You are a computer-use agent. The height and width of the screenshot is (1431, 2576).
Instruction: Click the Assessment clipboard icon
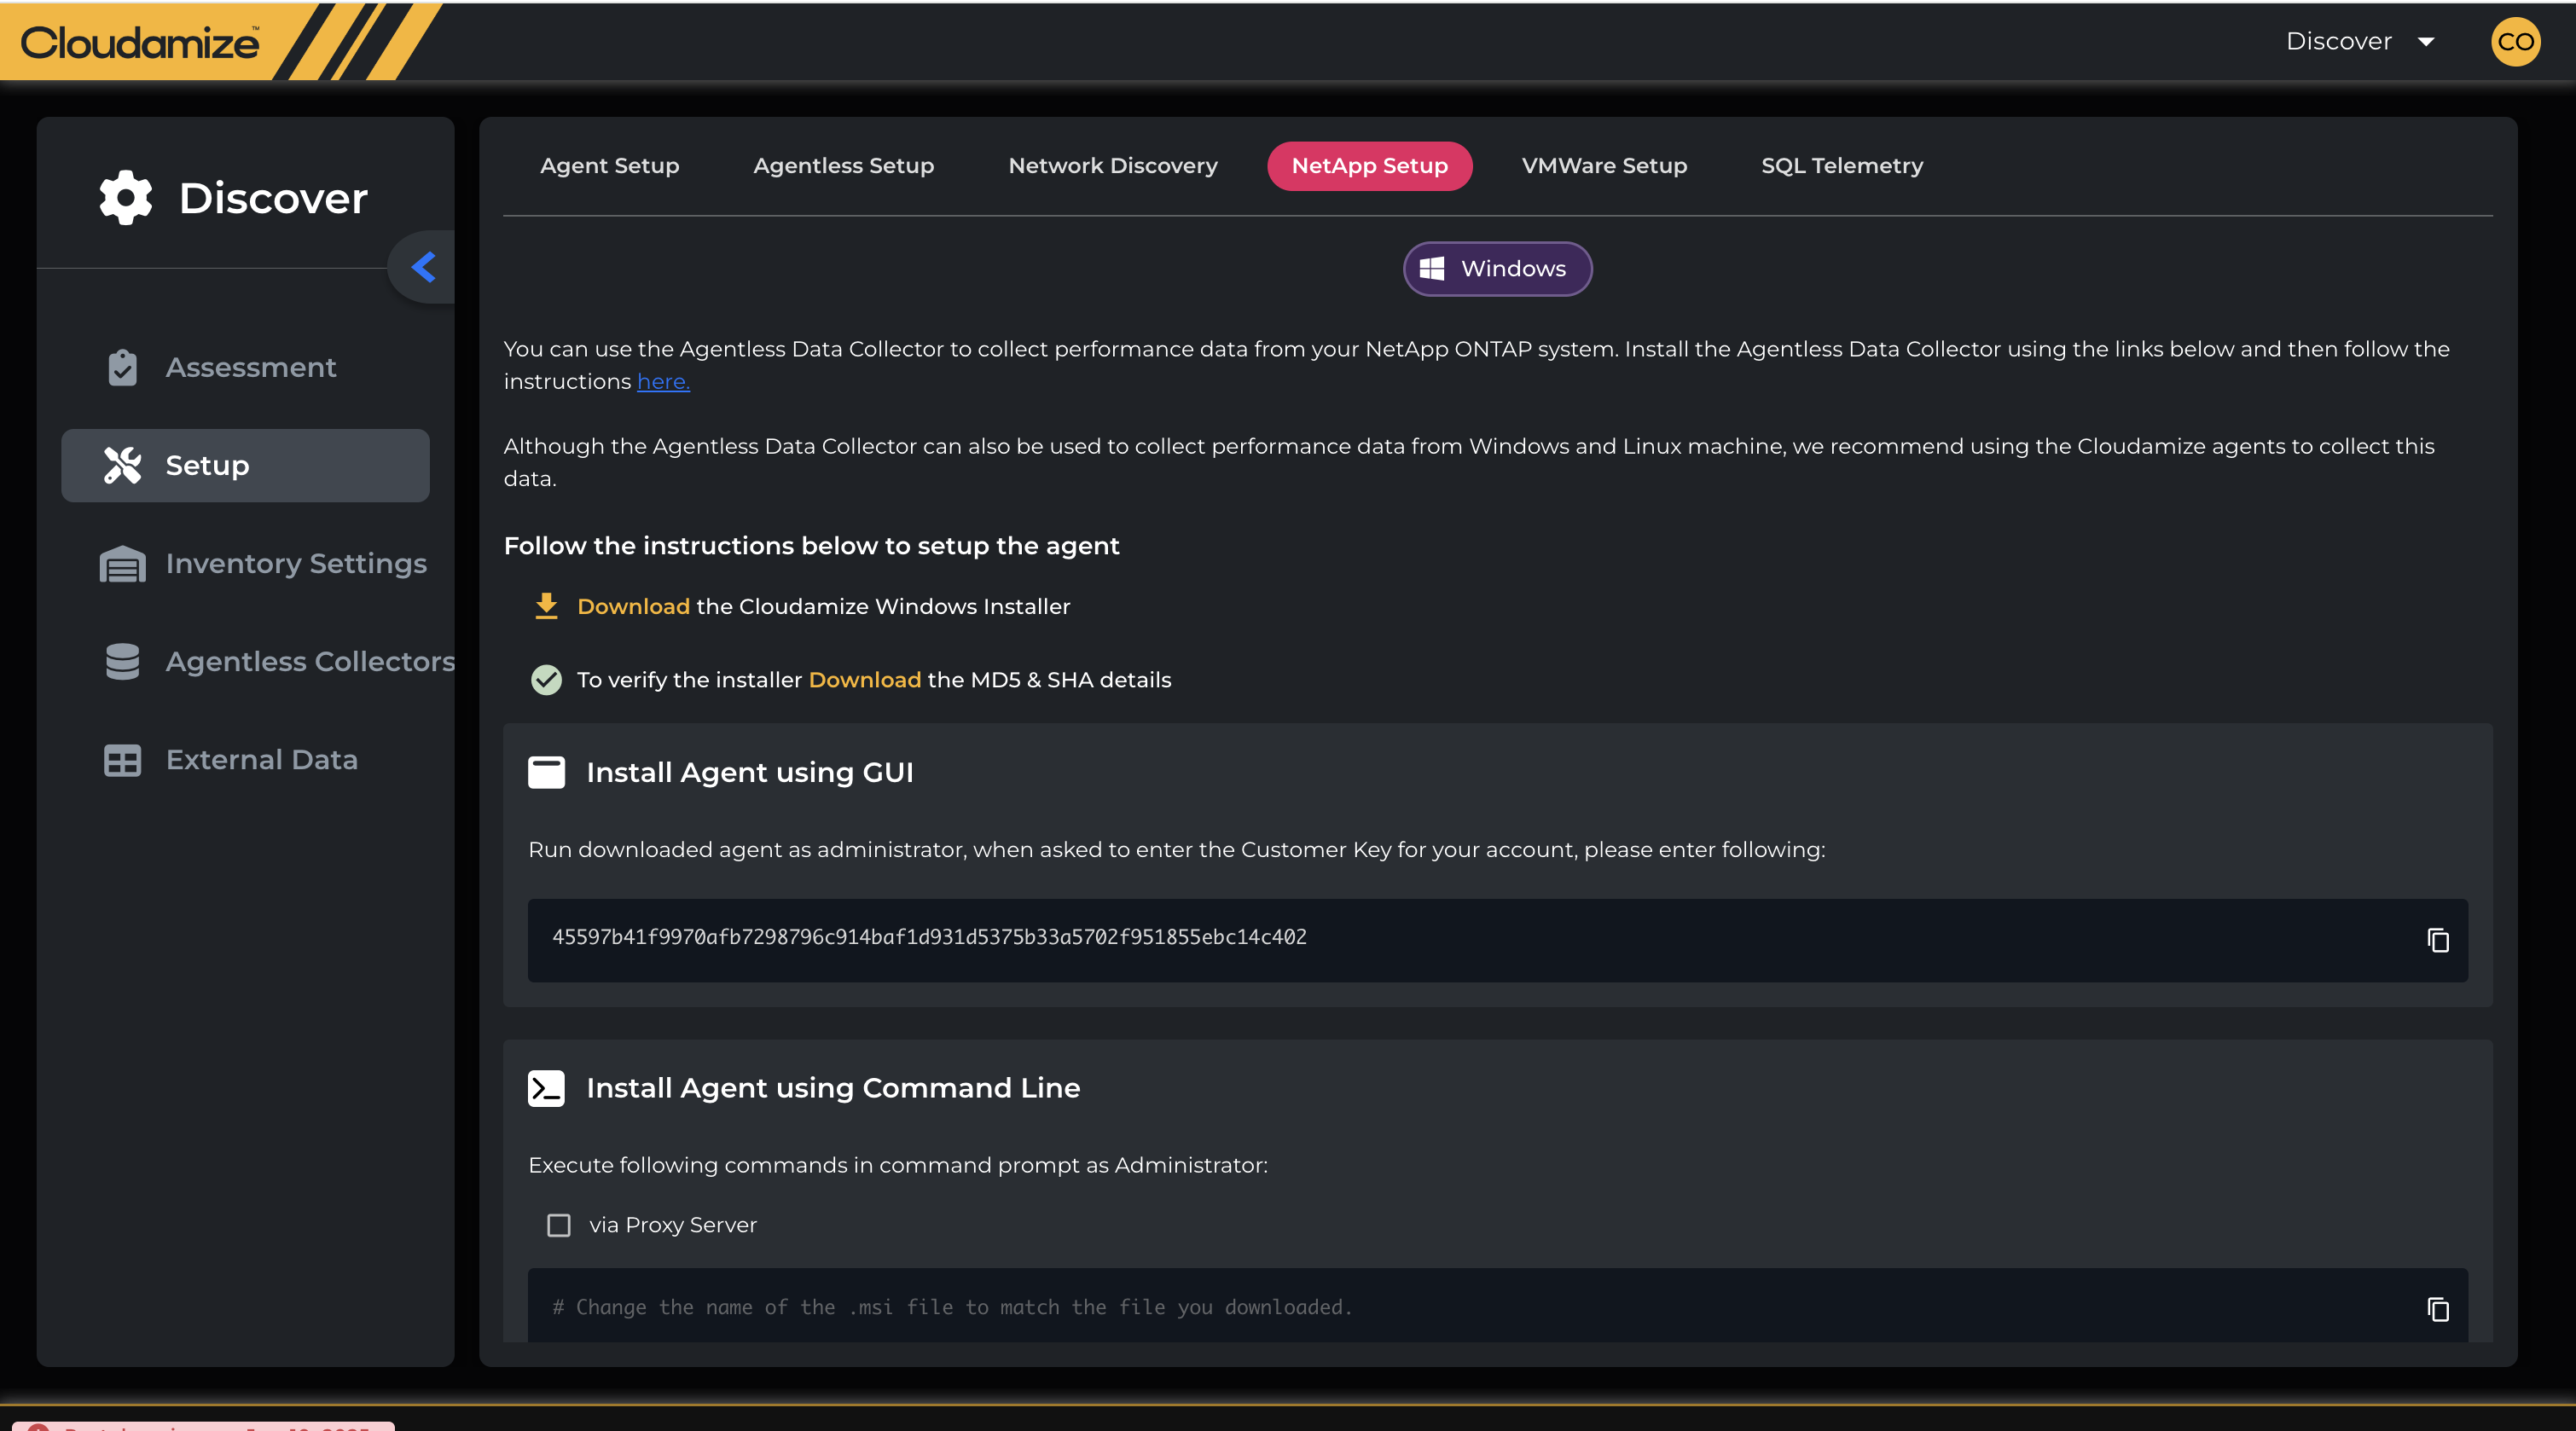click(122, 367)
